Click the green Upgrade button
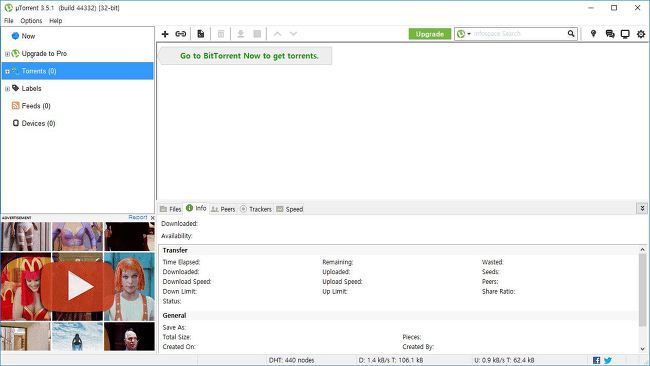The height and width of the screenshot is (366, 650). click(429, 34)
